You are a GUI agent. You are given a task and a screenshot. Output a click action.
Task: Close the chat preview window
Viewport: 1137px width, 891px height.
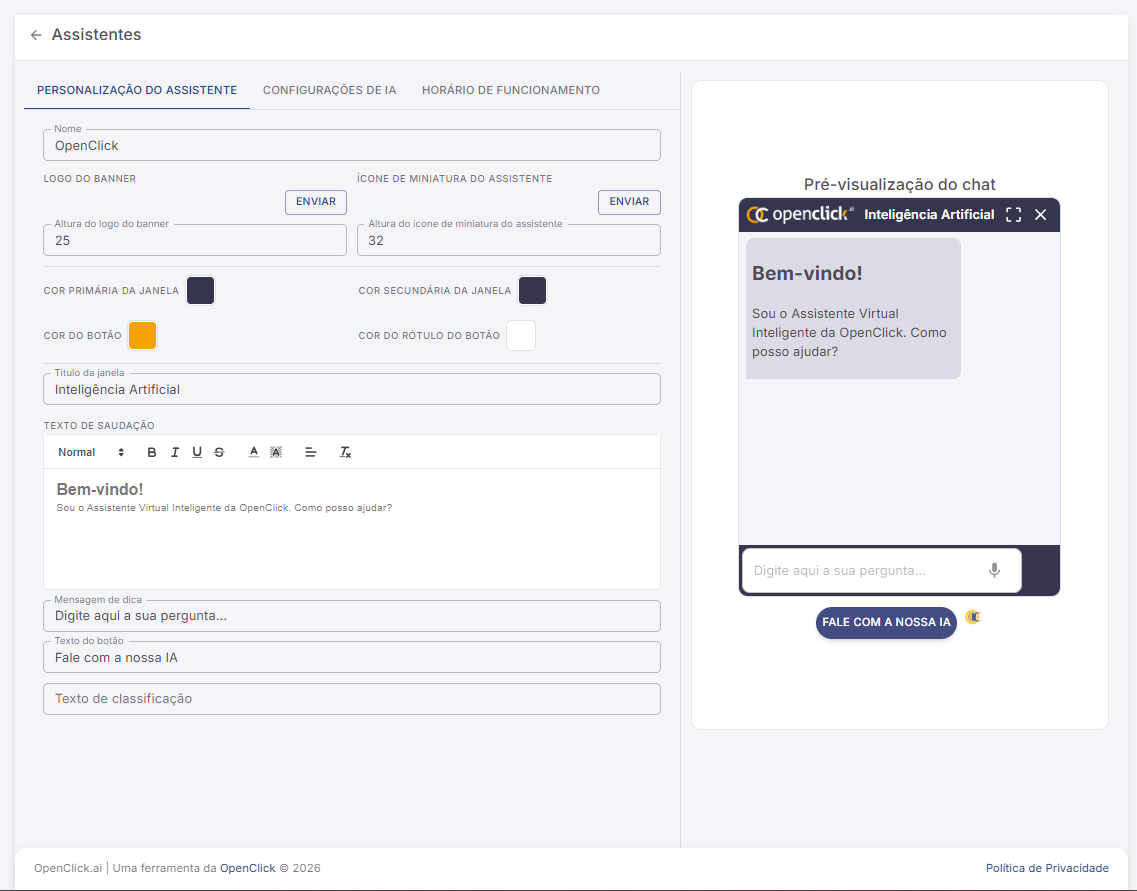[1040, 215]
